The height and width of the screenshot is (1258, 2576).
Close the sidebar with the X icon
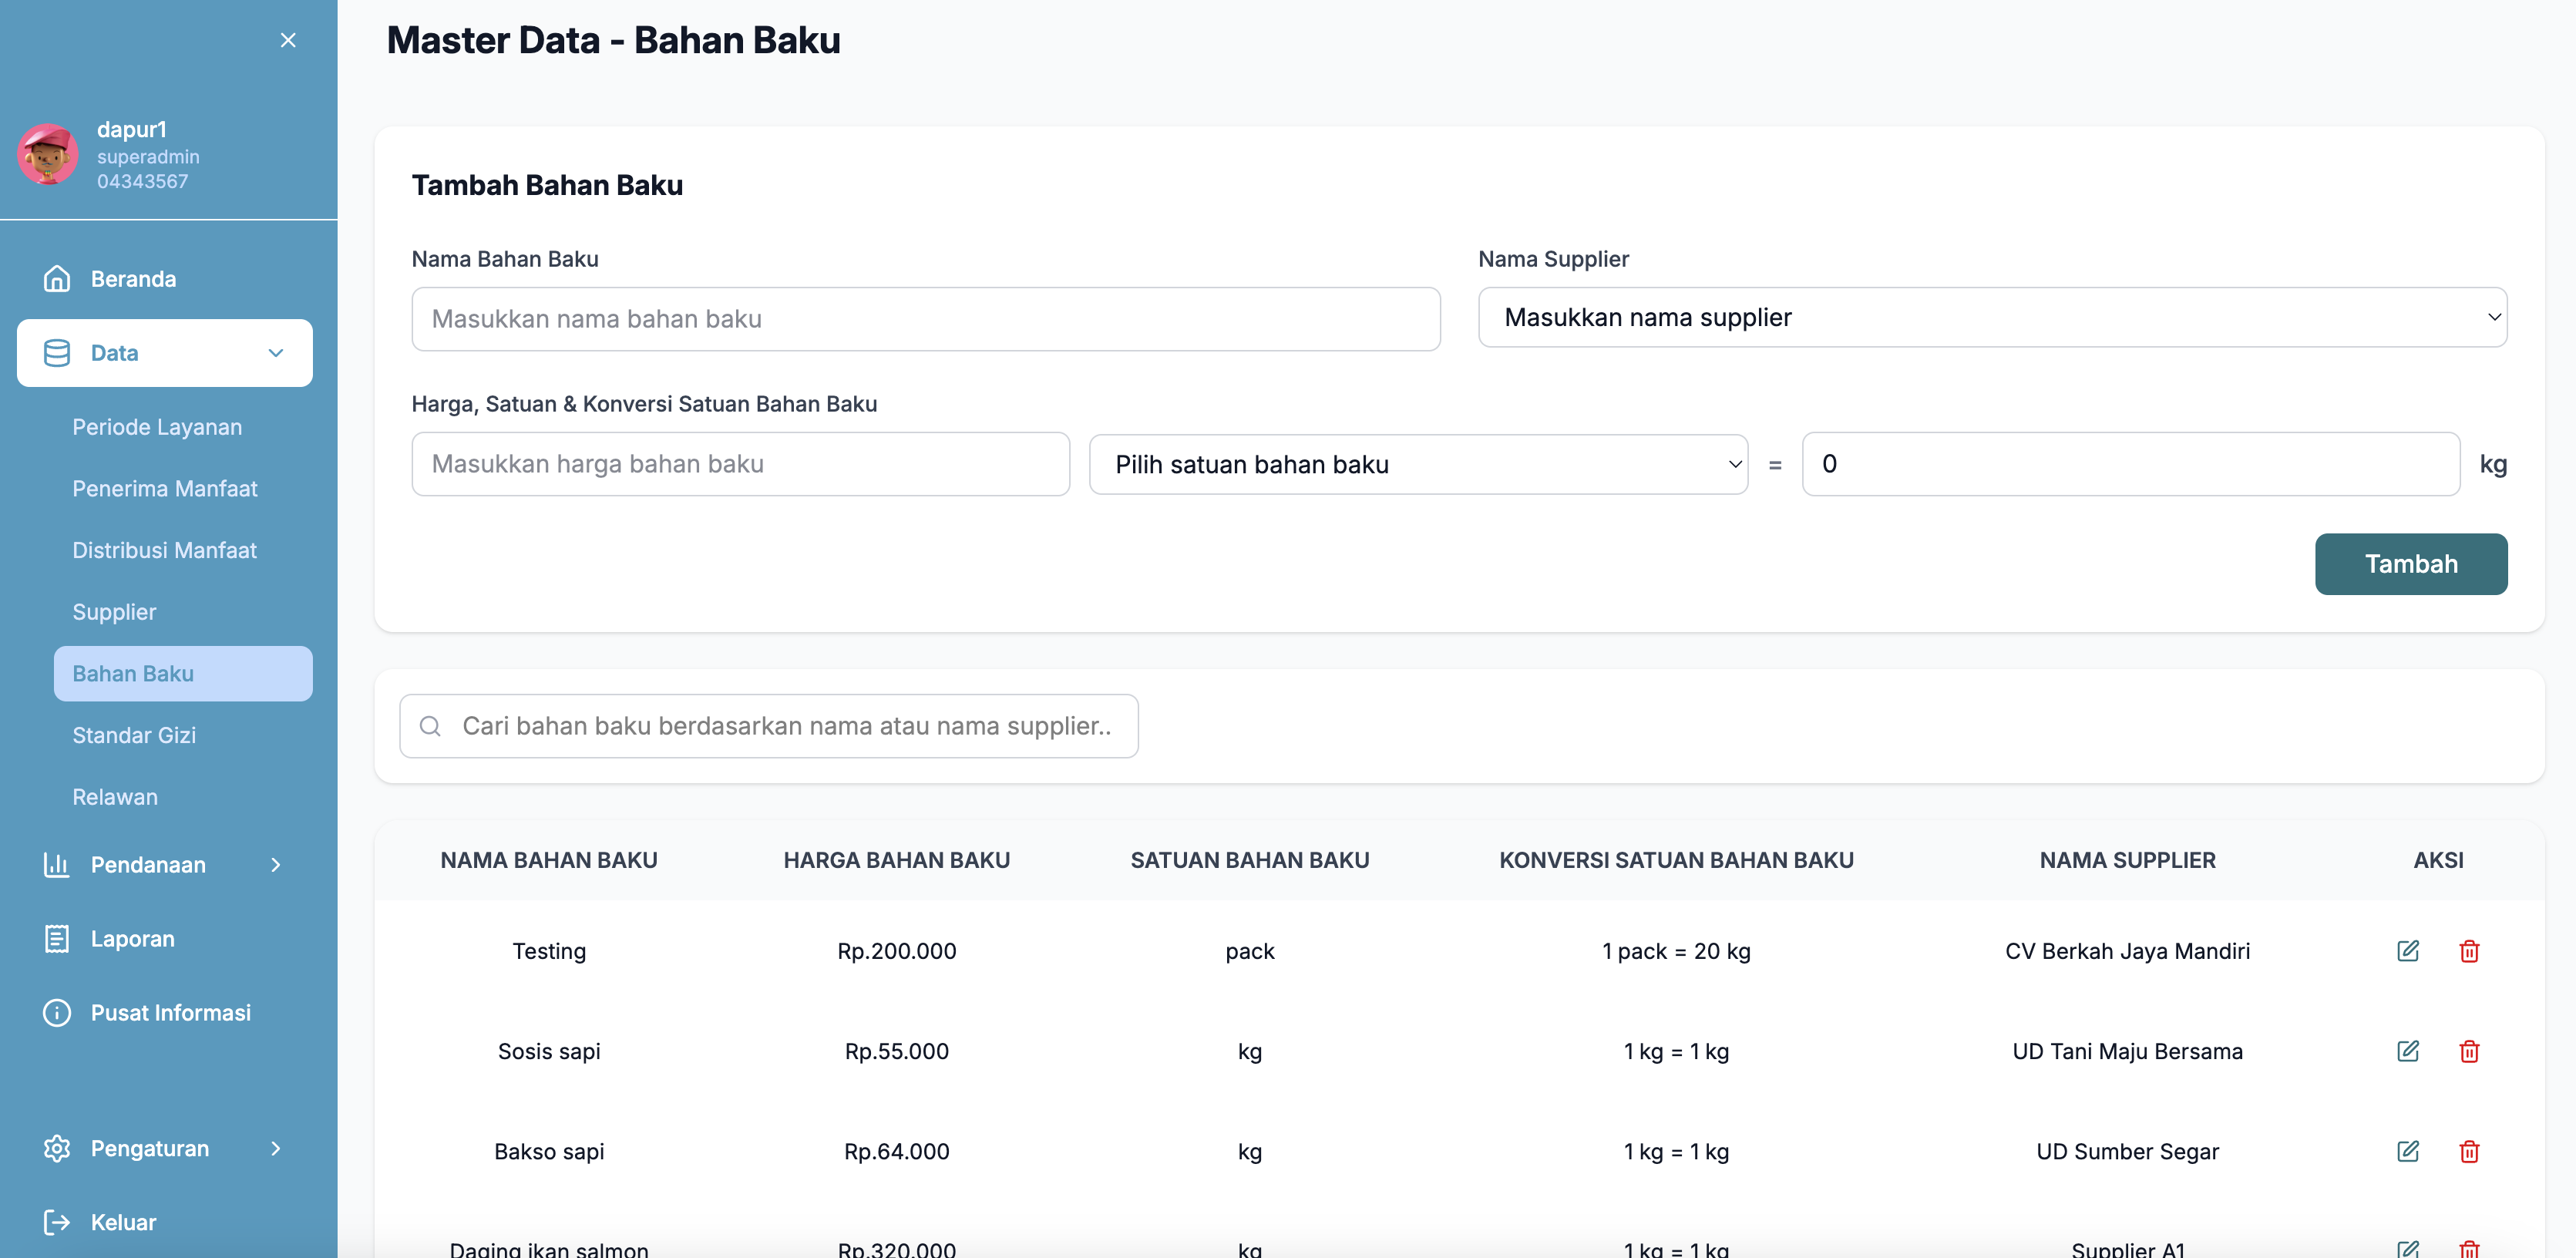tap(288, 40)
